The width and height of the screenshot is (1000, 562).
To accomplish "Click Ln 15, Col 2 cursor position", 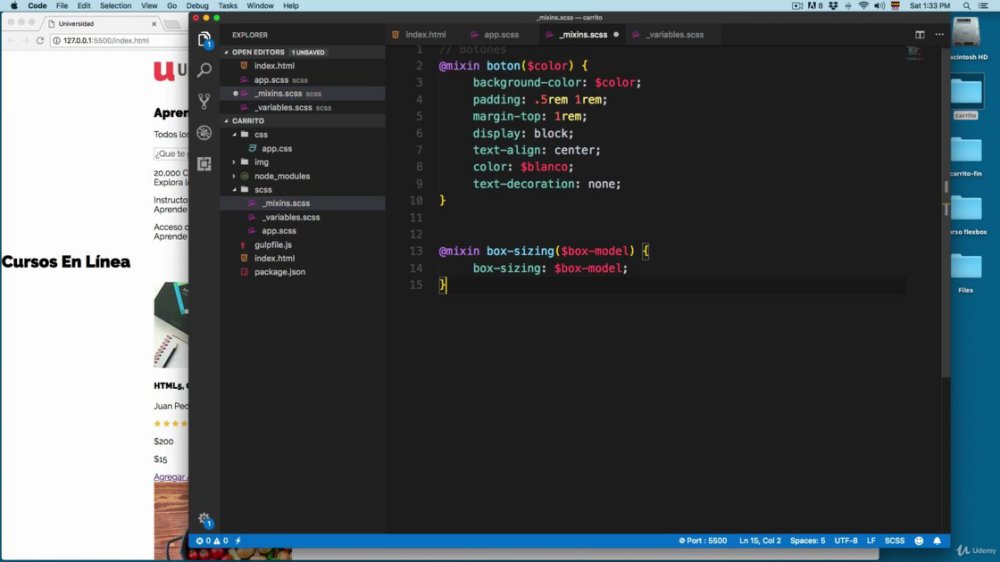I will coord(760,541).
